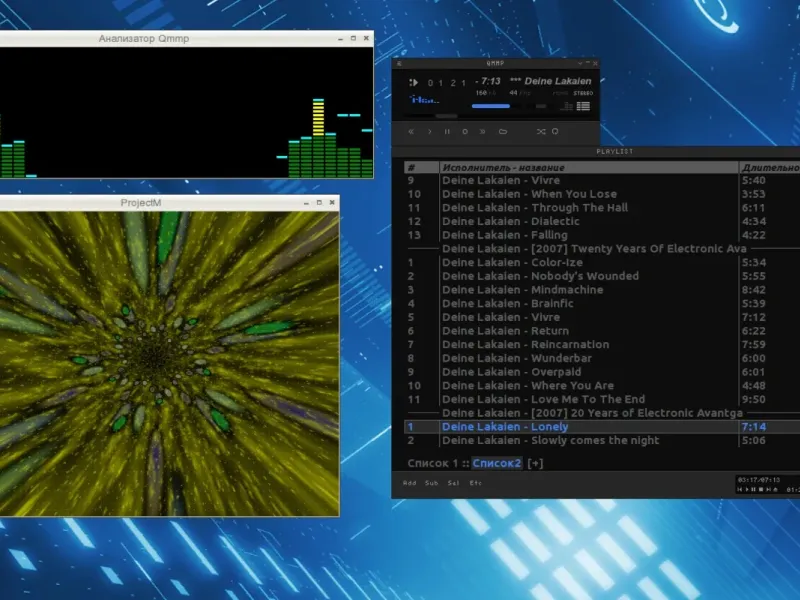Pause playback in the Qmmp player
800x600 pixels.
[x=447, y=131]
